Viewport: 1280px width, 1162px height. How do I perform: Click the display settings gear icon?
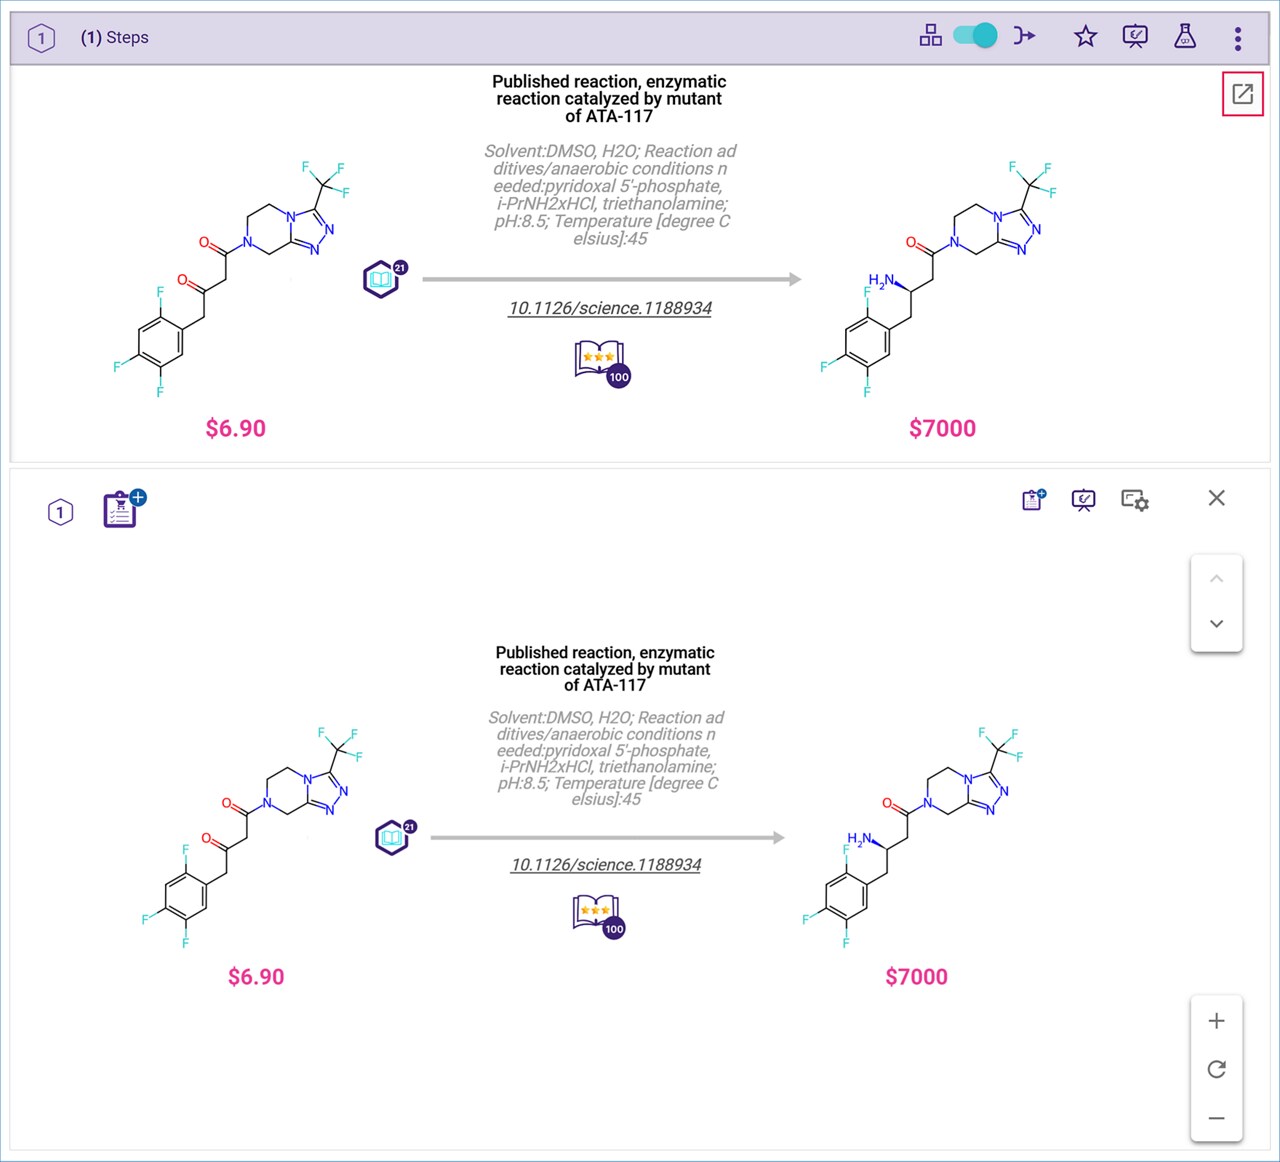[x=1134, y=499]
